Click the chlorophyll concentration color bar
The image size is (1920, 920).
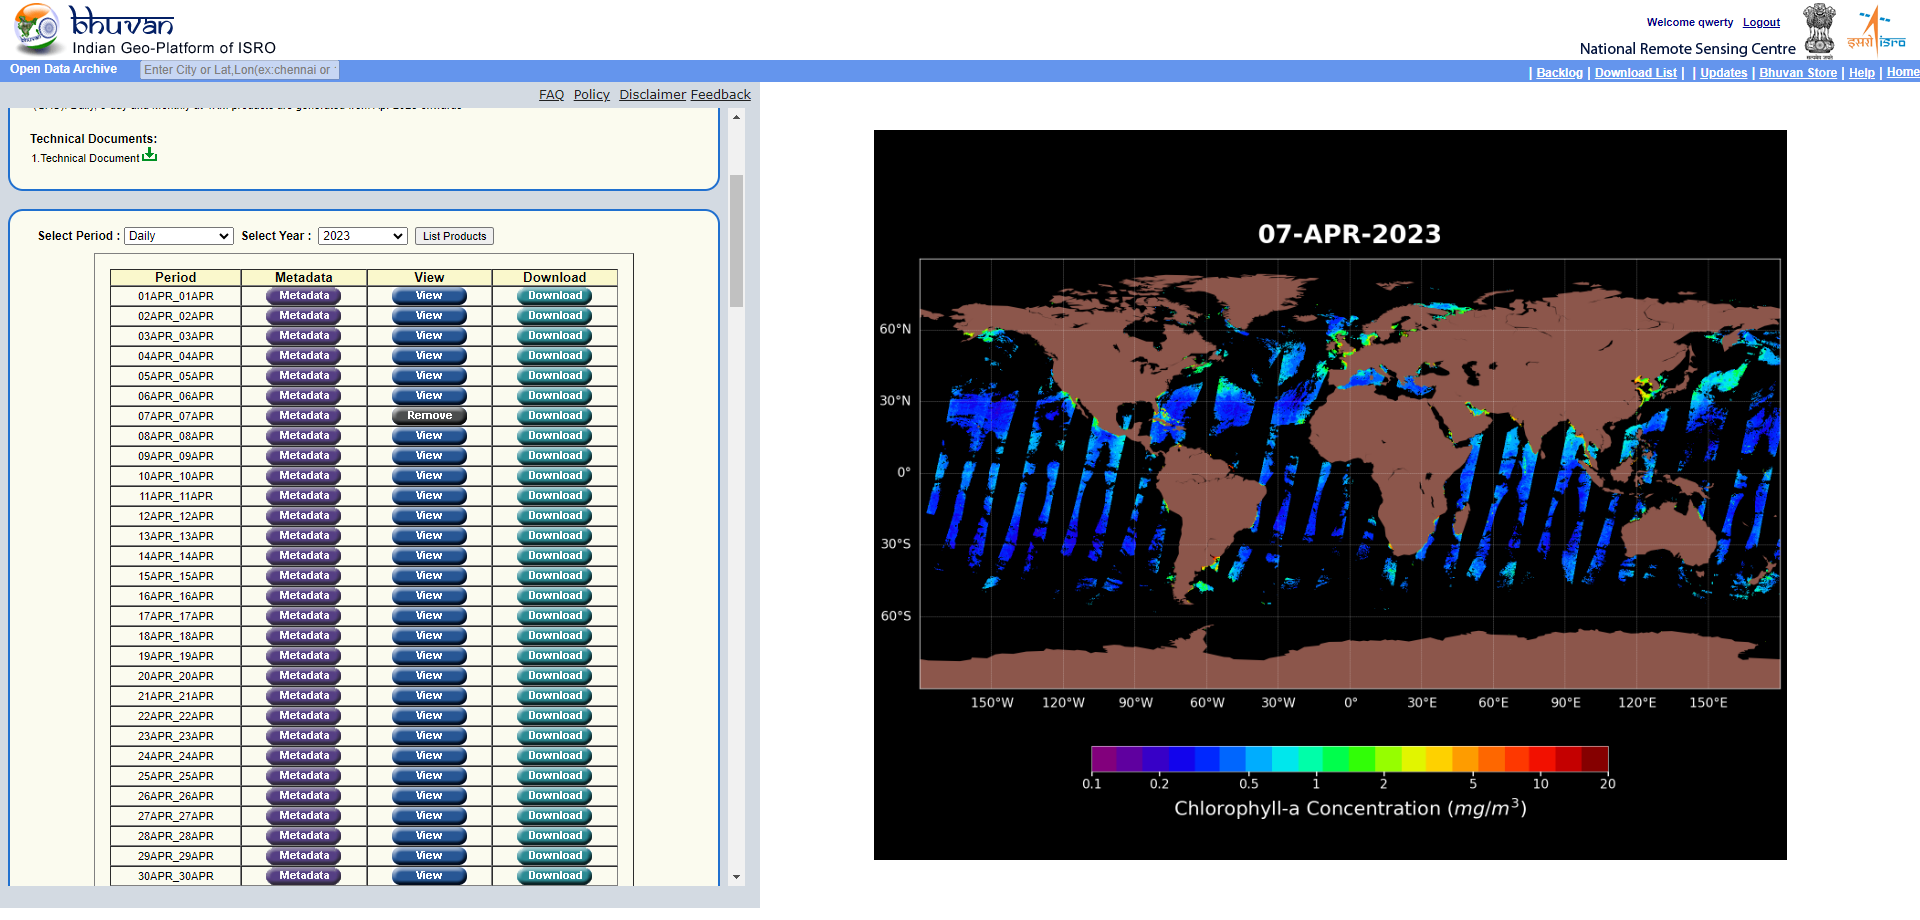(x=1349, y=759)
